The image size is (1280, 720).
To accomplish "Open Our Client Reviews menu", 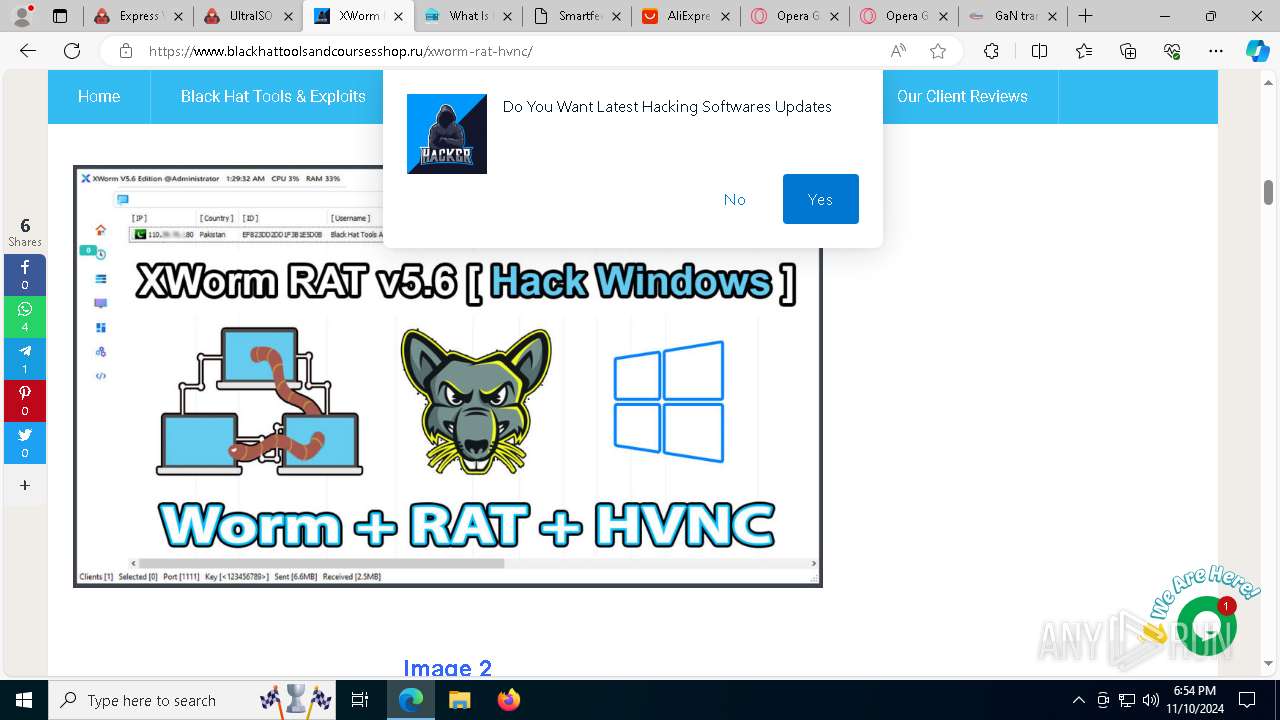I will 962,96.
